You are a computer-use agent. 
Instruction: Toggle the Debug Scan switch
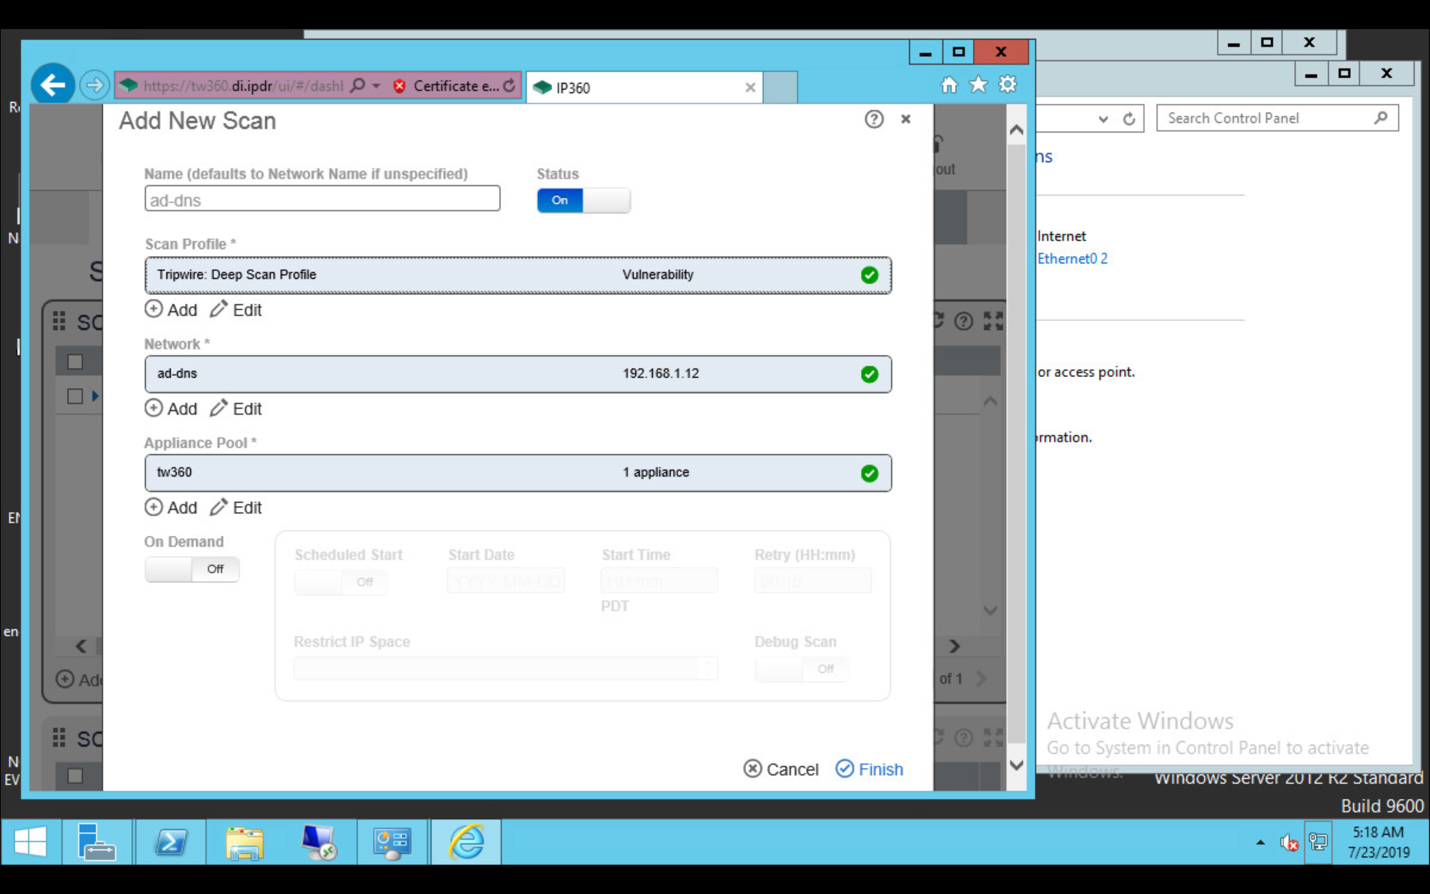(801, 669)
